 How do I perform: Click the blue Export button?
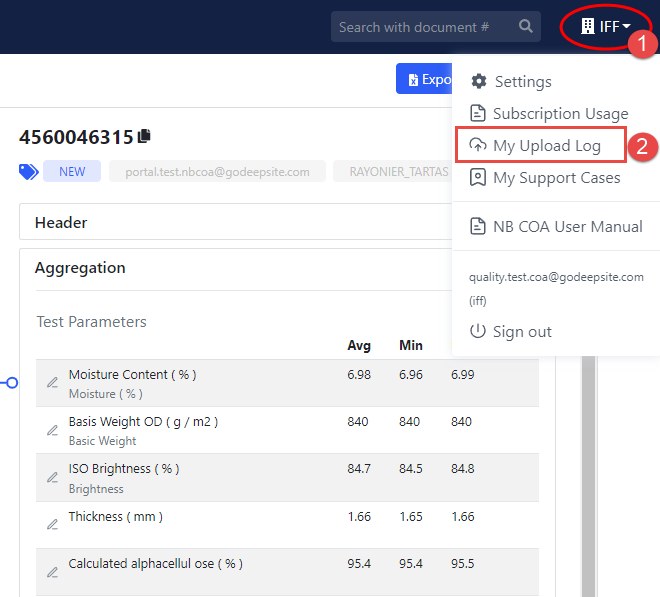coord(424,79)
